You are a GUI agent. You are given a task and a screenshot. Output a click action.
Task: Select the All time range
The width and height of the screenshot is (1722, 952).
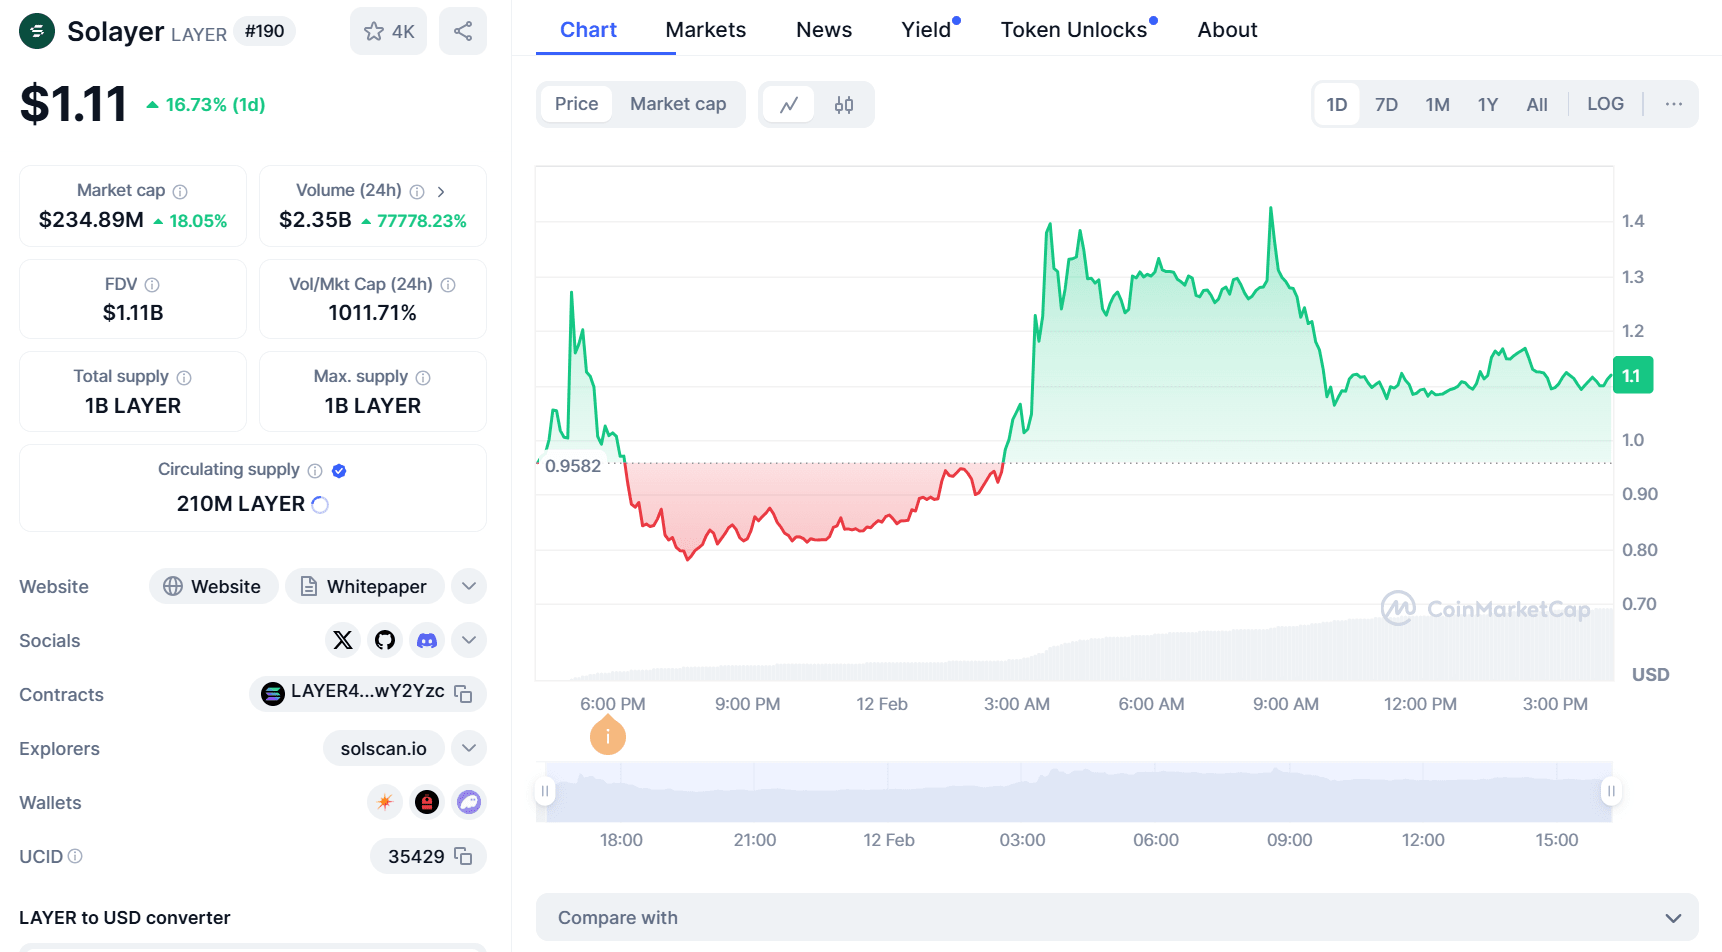(x=1537, y=104)
